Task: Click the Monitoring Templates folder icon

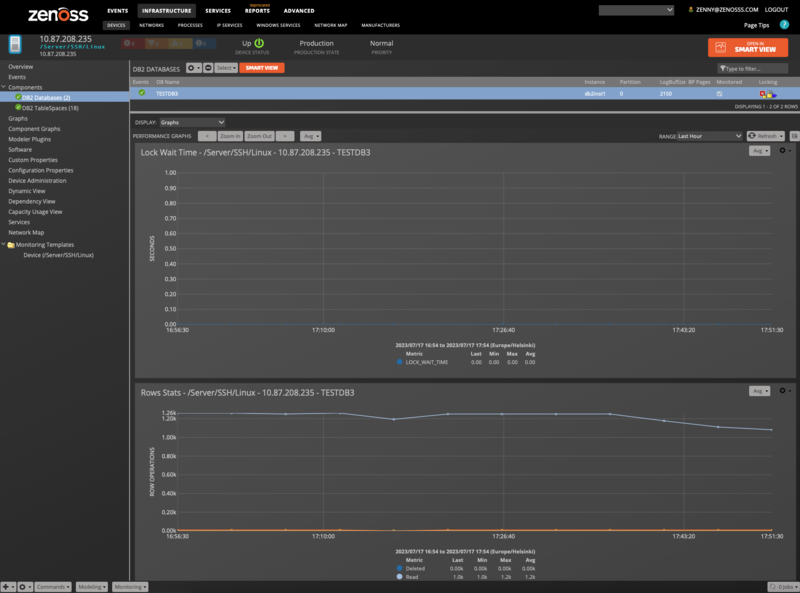Action: tap(11, 245)
